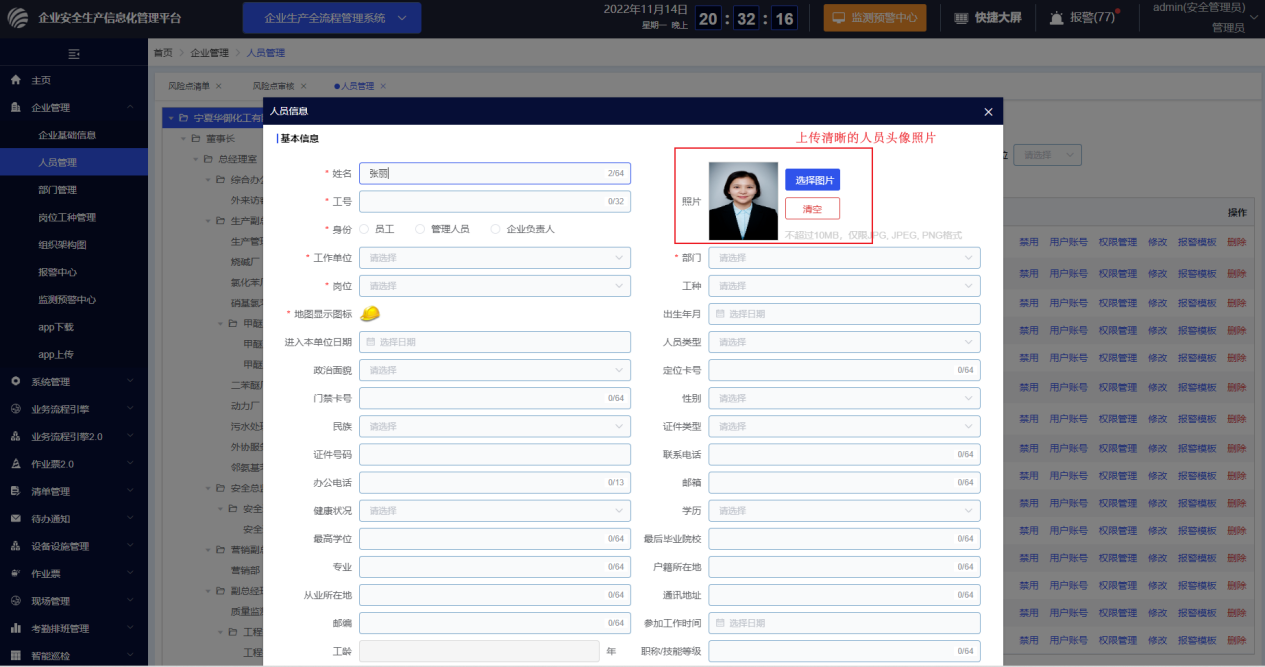Click the folder icon next to 总经理室
Screen dimensions: 1265x667
click(x=208, y=159)
